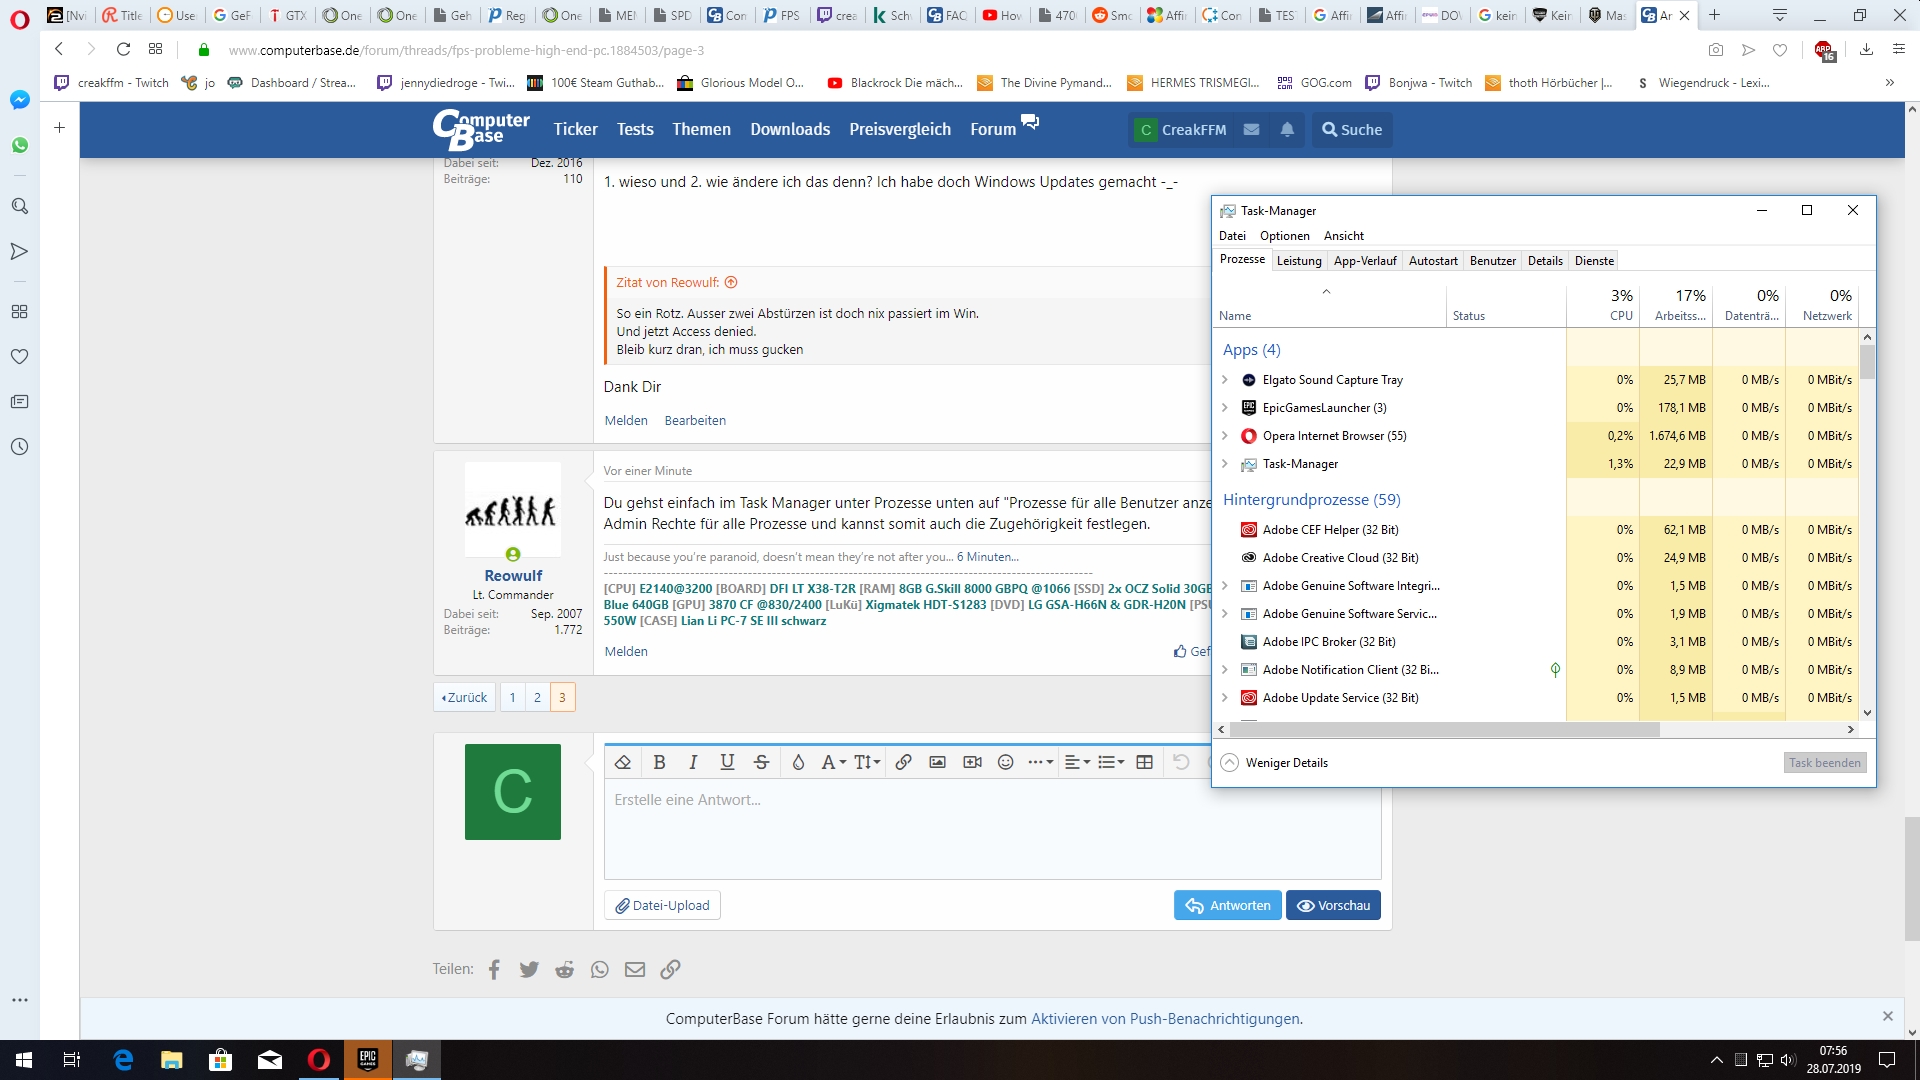Click Antworten button to post reply
This screenshot has height=1080, width=1920.
[x=1228, y=905]
